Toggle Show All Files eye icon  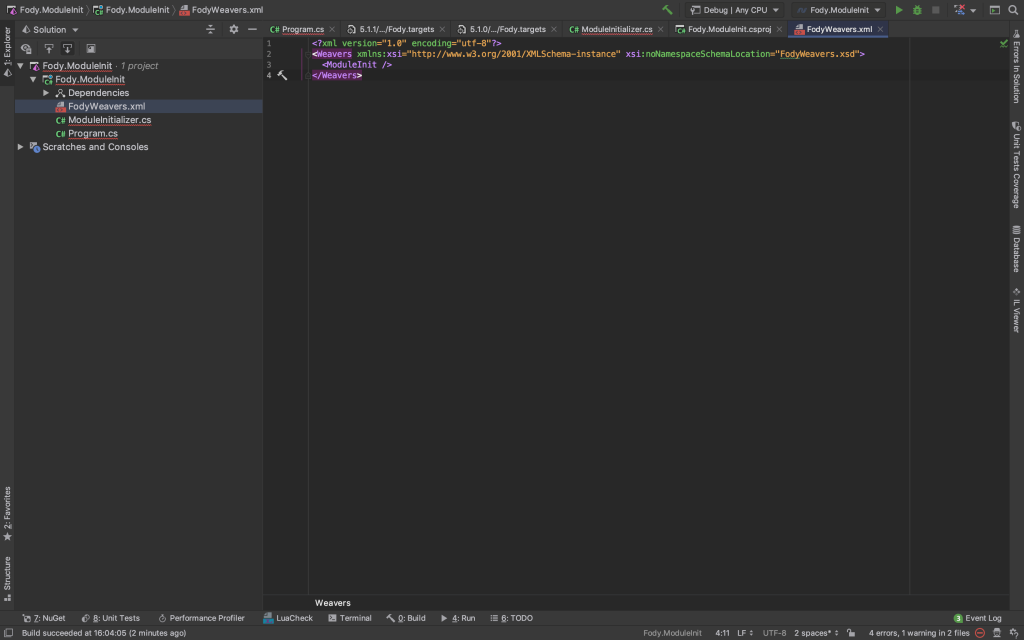point(26,48)
